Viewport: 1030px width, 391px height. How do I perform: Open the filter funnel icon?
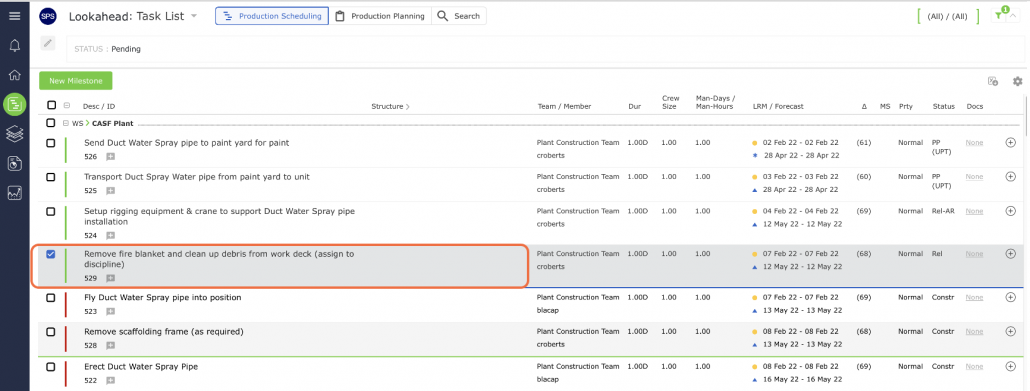coord(998,16)
